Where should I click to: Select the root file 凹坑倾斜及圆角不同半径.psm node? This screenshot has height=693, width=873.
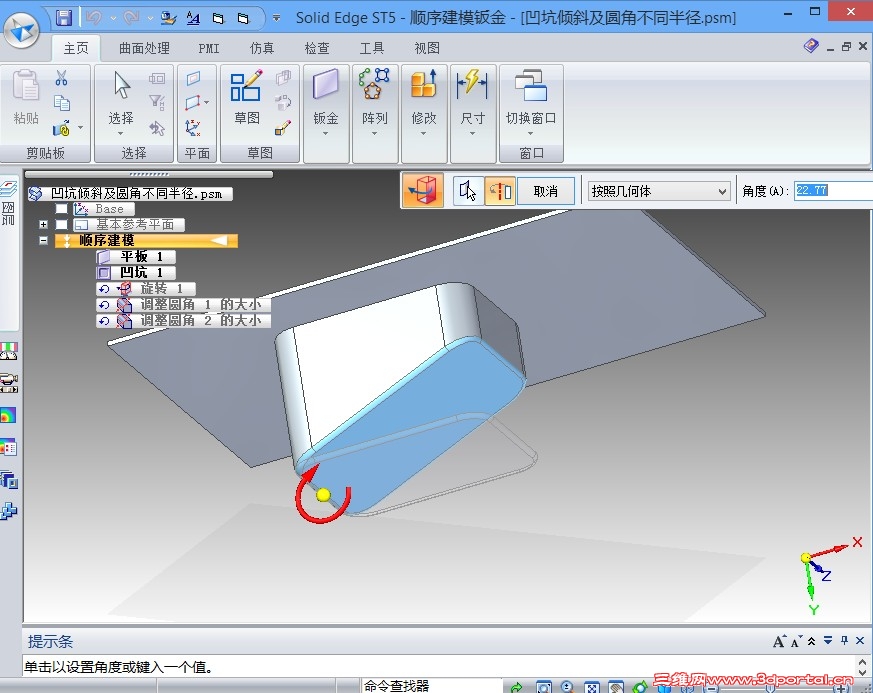(130, 193)
